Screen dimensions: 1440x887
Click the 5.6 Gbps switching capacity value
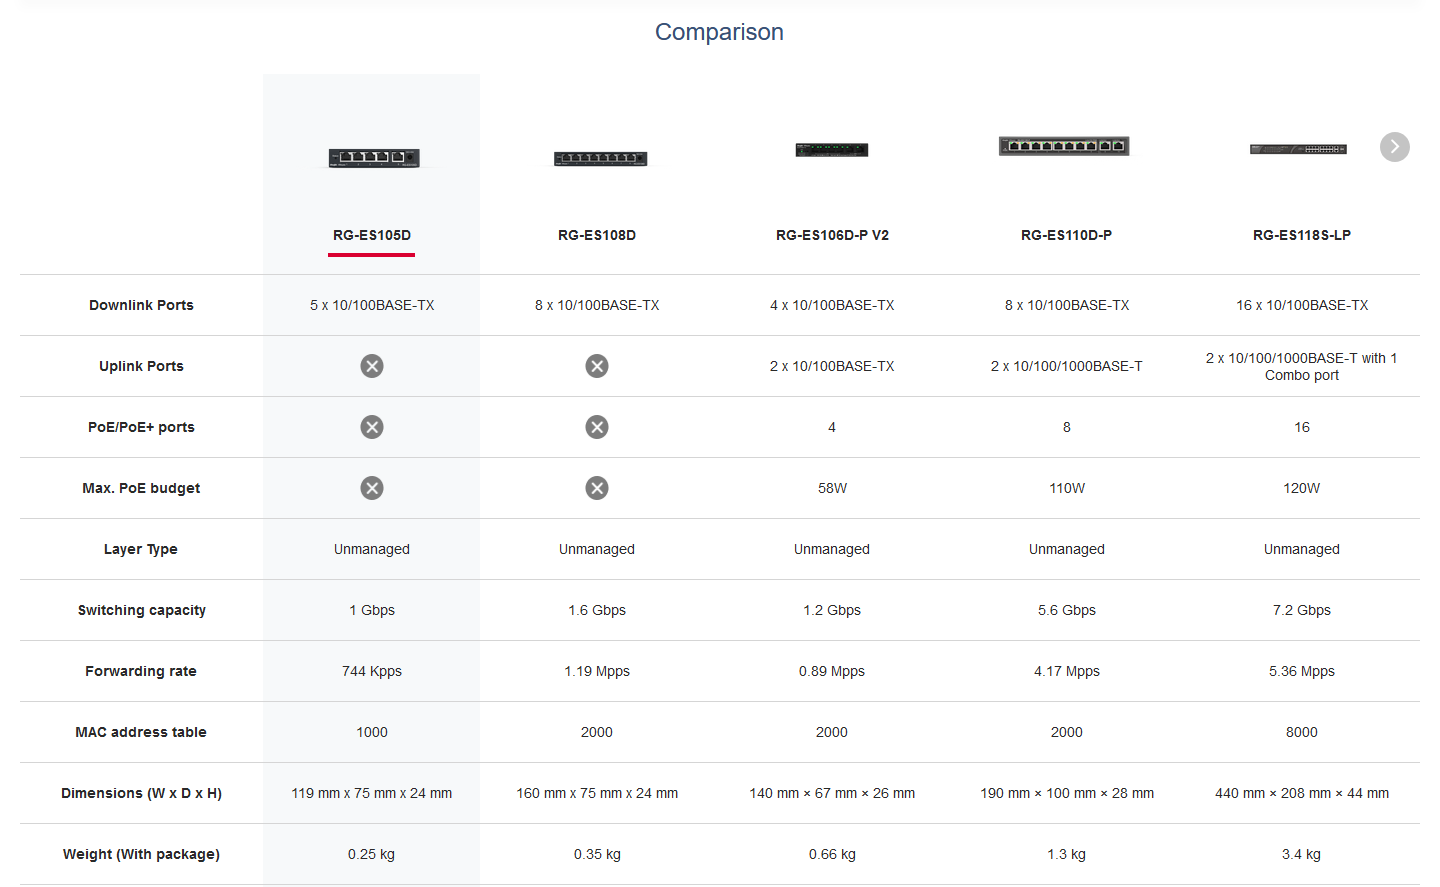(x=1066, y=610)
